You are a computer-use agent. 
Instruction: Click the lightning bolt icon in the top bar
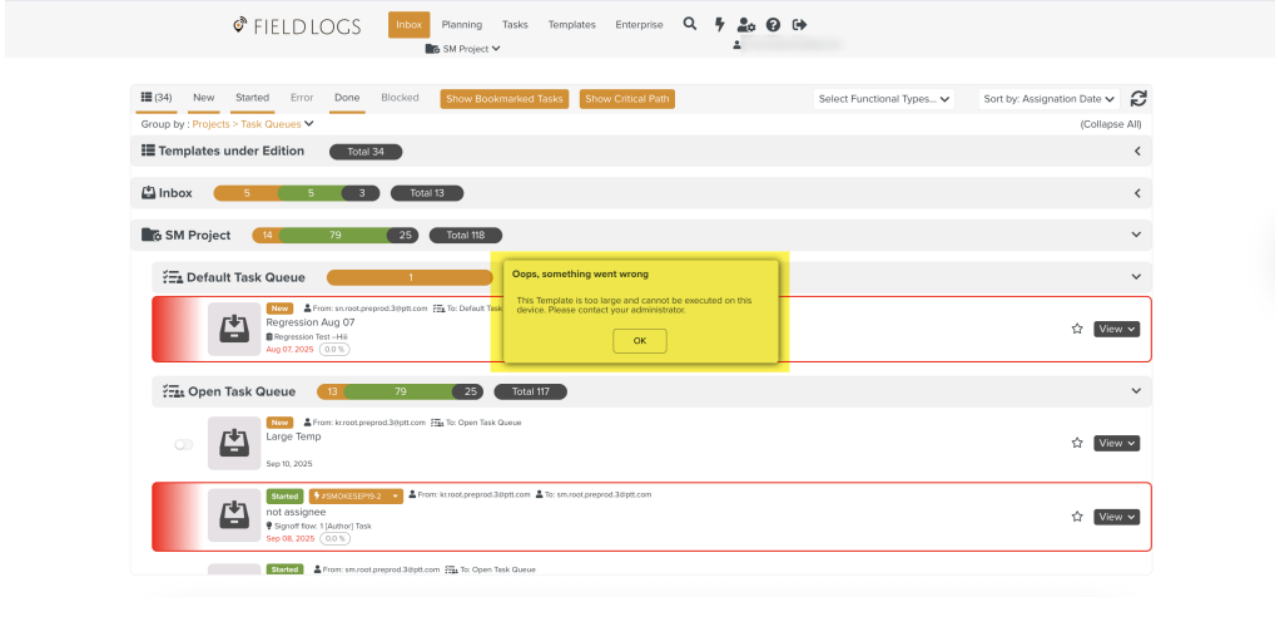click(719, 25)
